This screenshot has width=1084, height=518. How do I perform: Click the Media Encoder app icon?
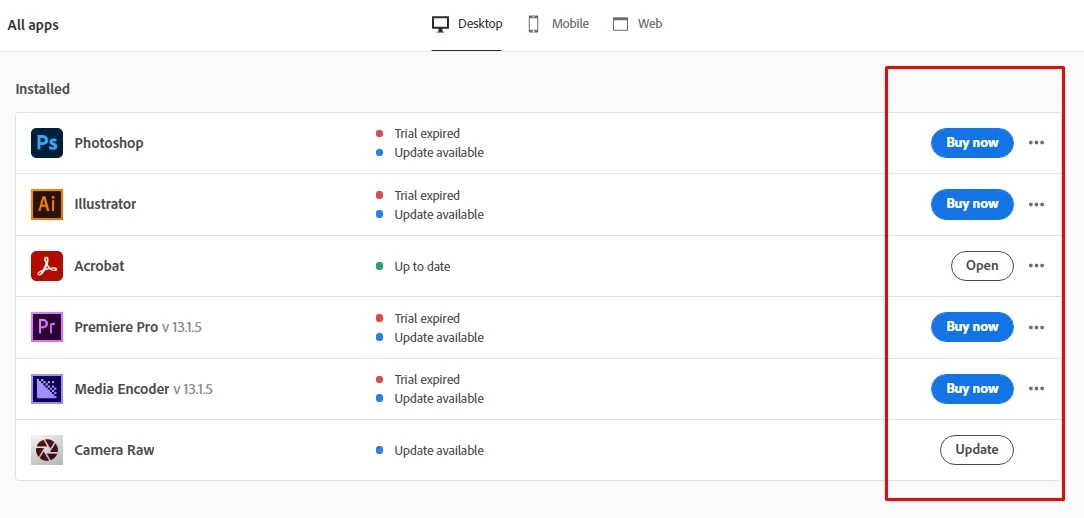click(47, 389)
